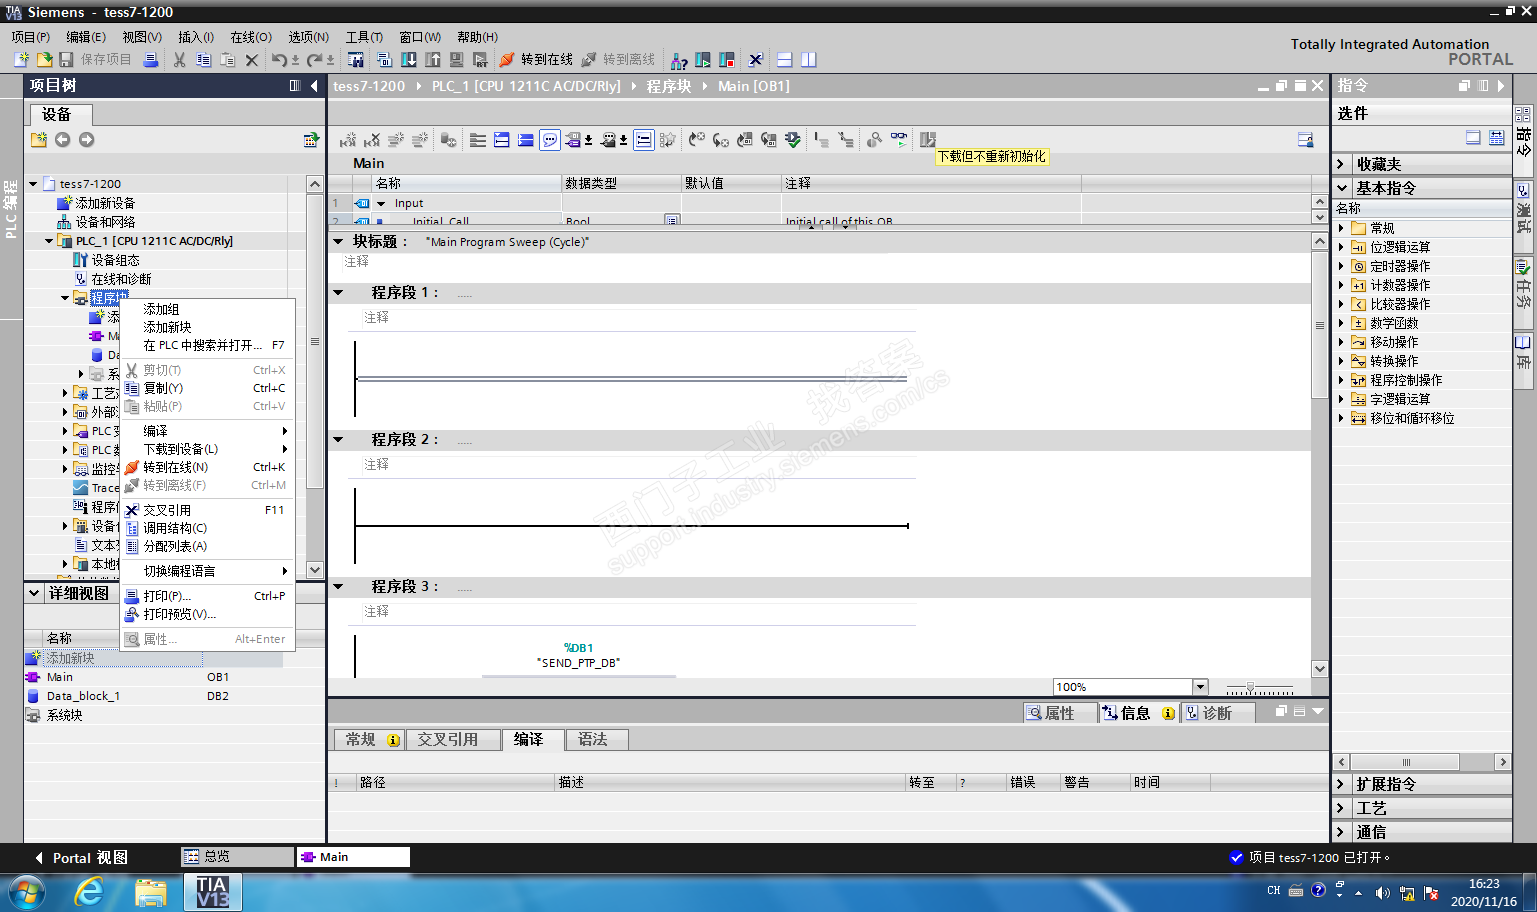Click the forward arrow in project tree
Image resolution: width=1537 pixels, height=912 pixels.
click(x=86, y=140)
